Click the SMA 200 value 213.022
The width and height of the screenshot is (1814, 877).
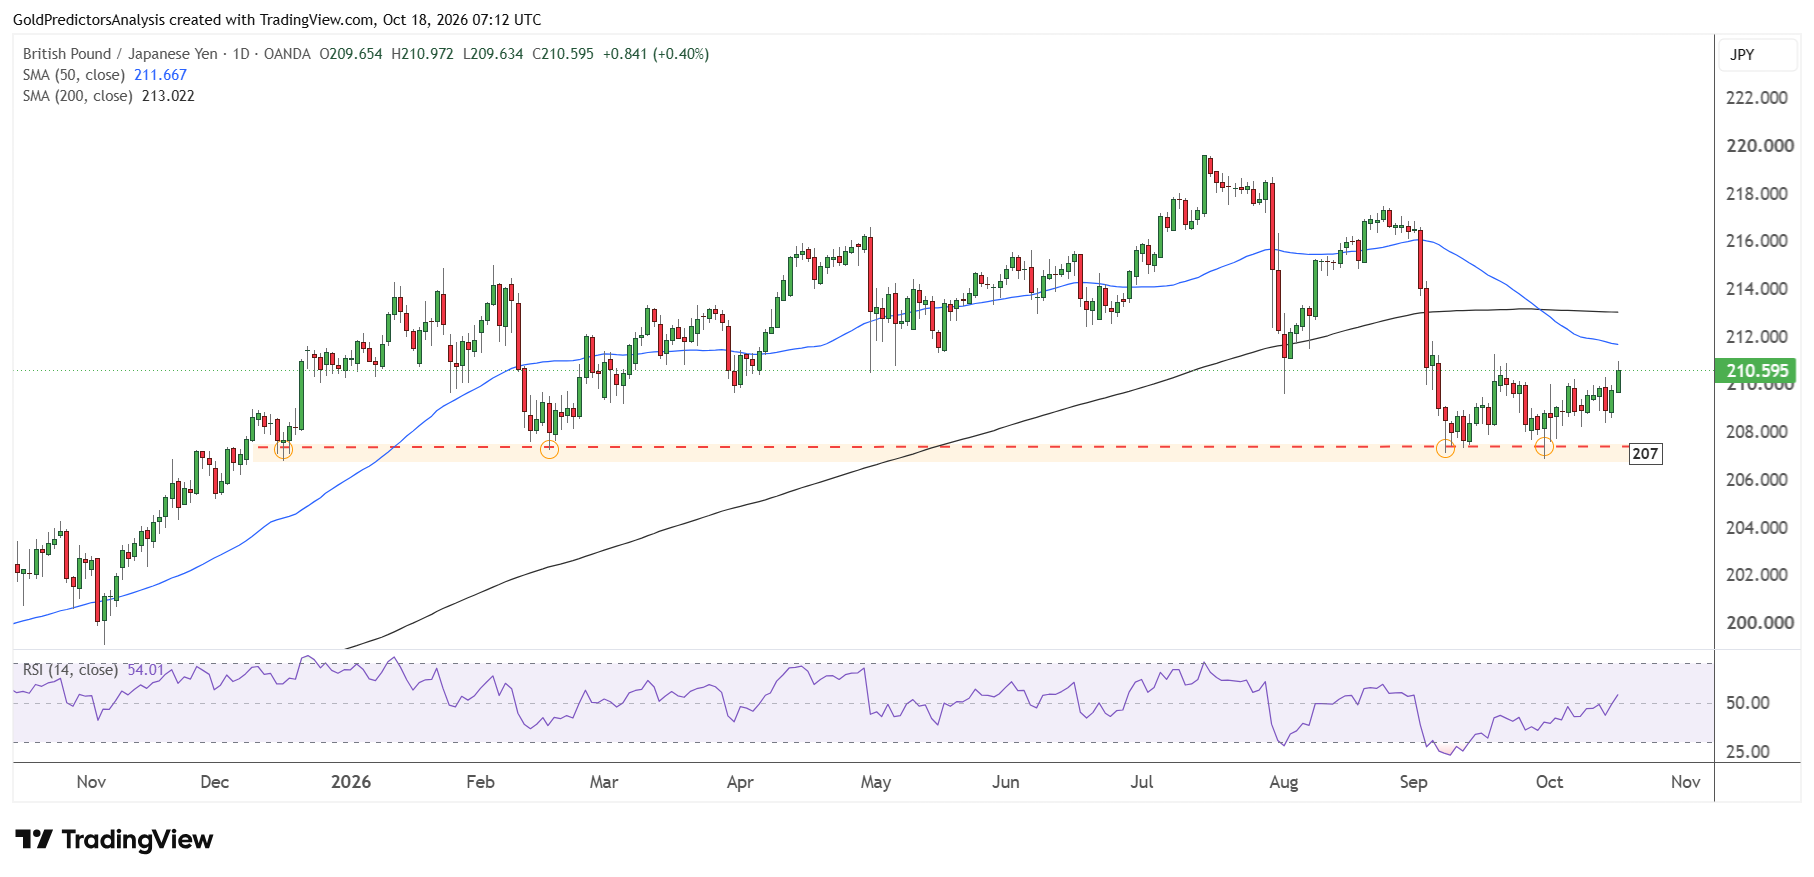[x=168, y=96]
